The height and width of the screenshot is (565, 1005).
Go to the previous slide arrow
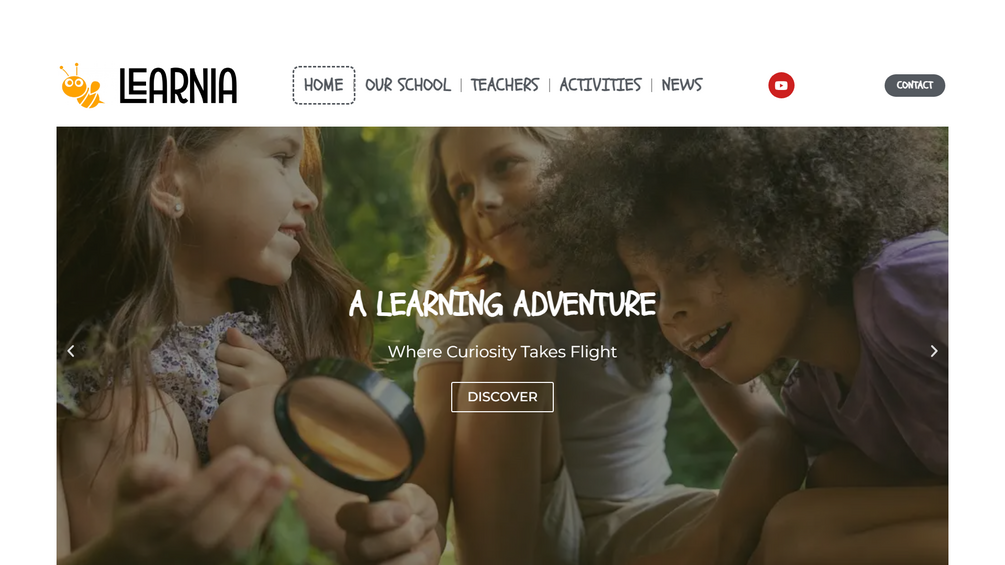71,351
